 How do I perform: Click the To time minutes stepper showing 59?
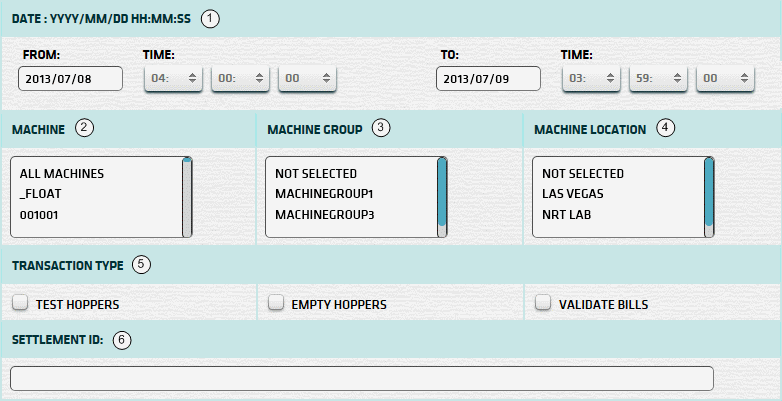pos(658,79)
